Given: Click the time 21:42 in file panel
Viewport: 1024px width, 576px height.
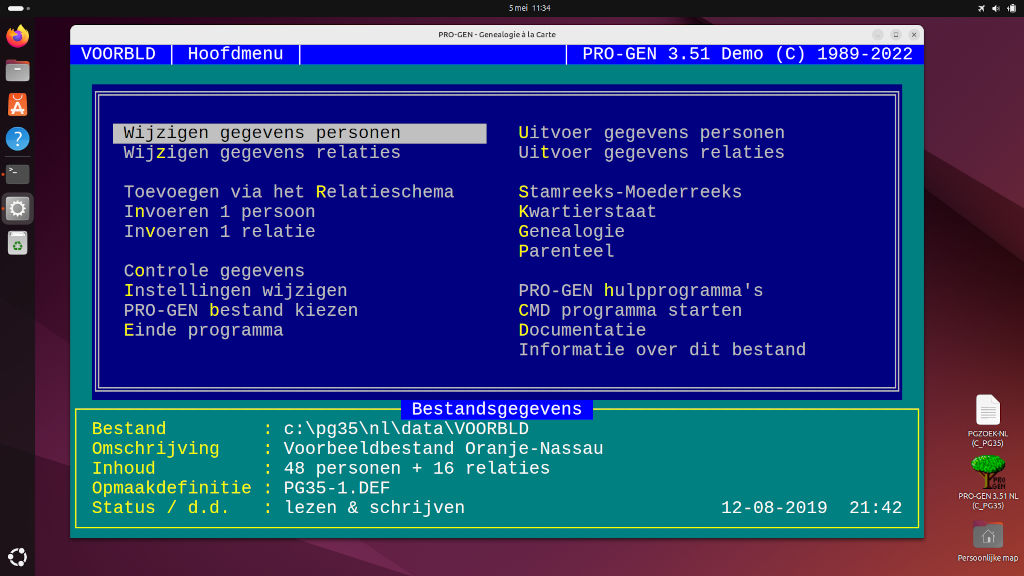Looking at the screenshot, I should coord(875,507).
